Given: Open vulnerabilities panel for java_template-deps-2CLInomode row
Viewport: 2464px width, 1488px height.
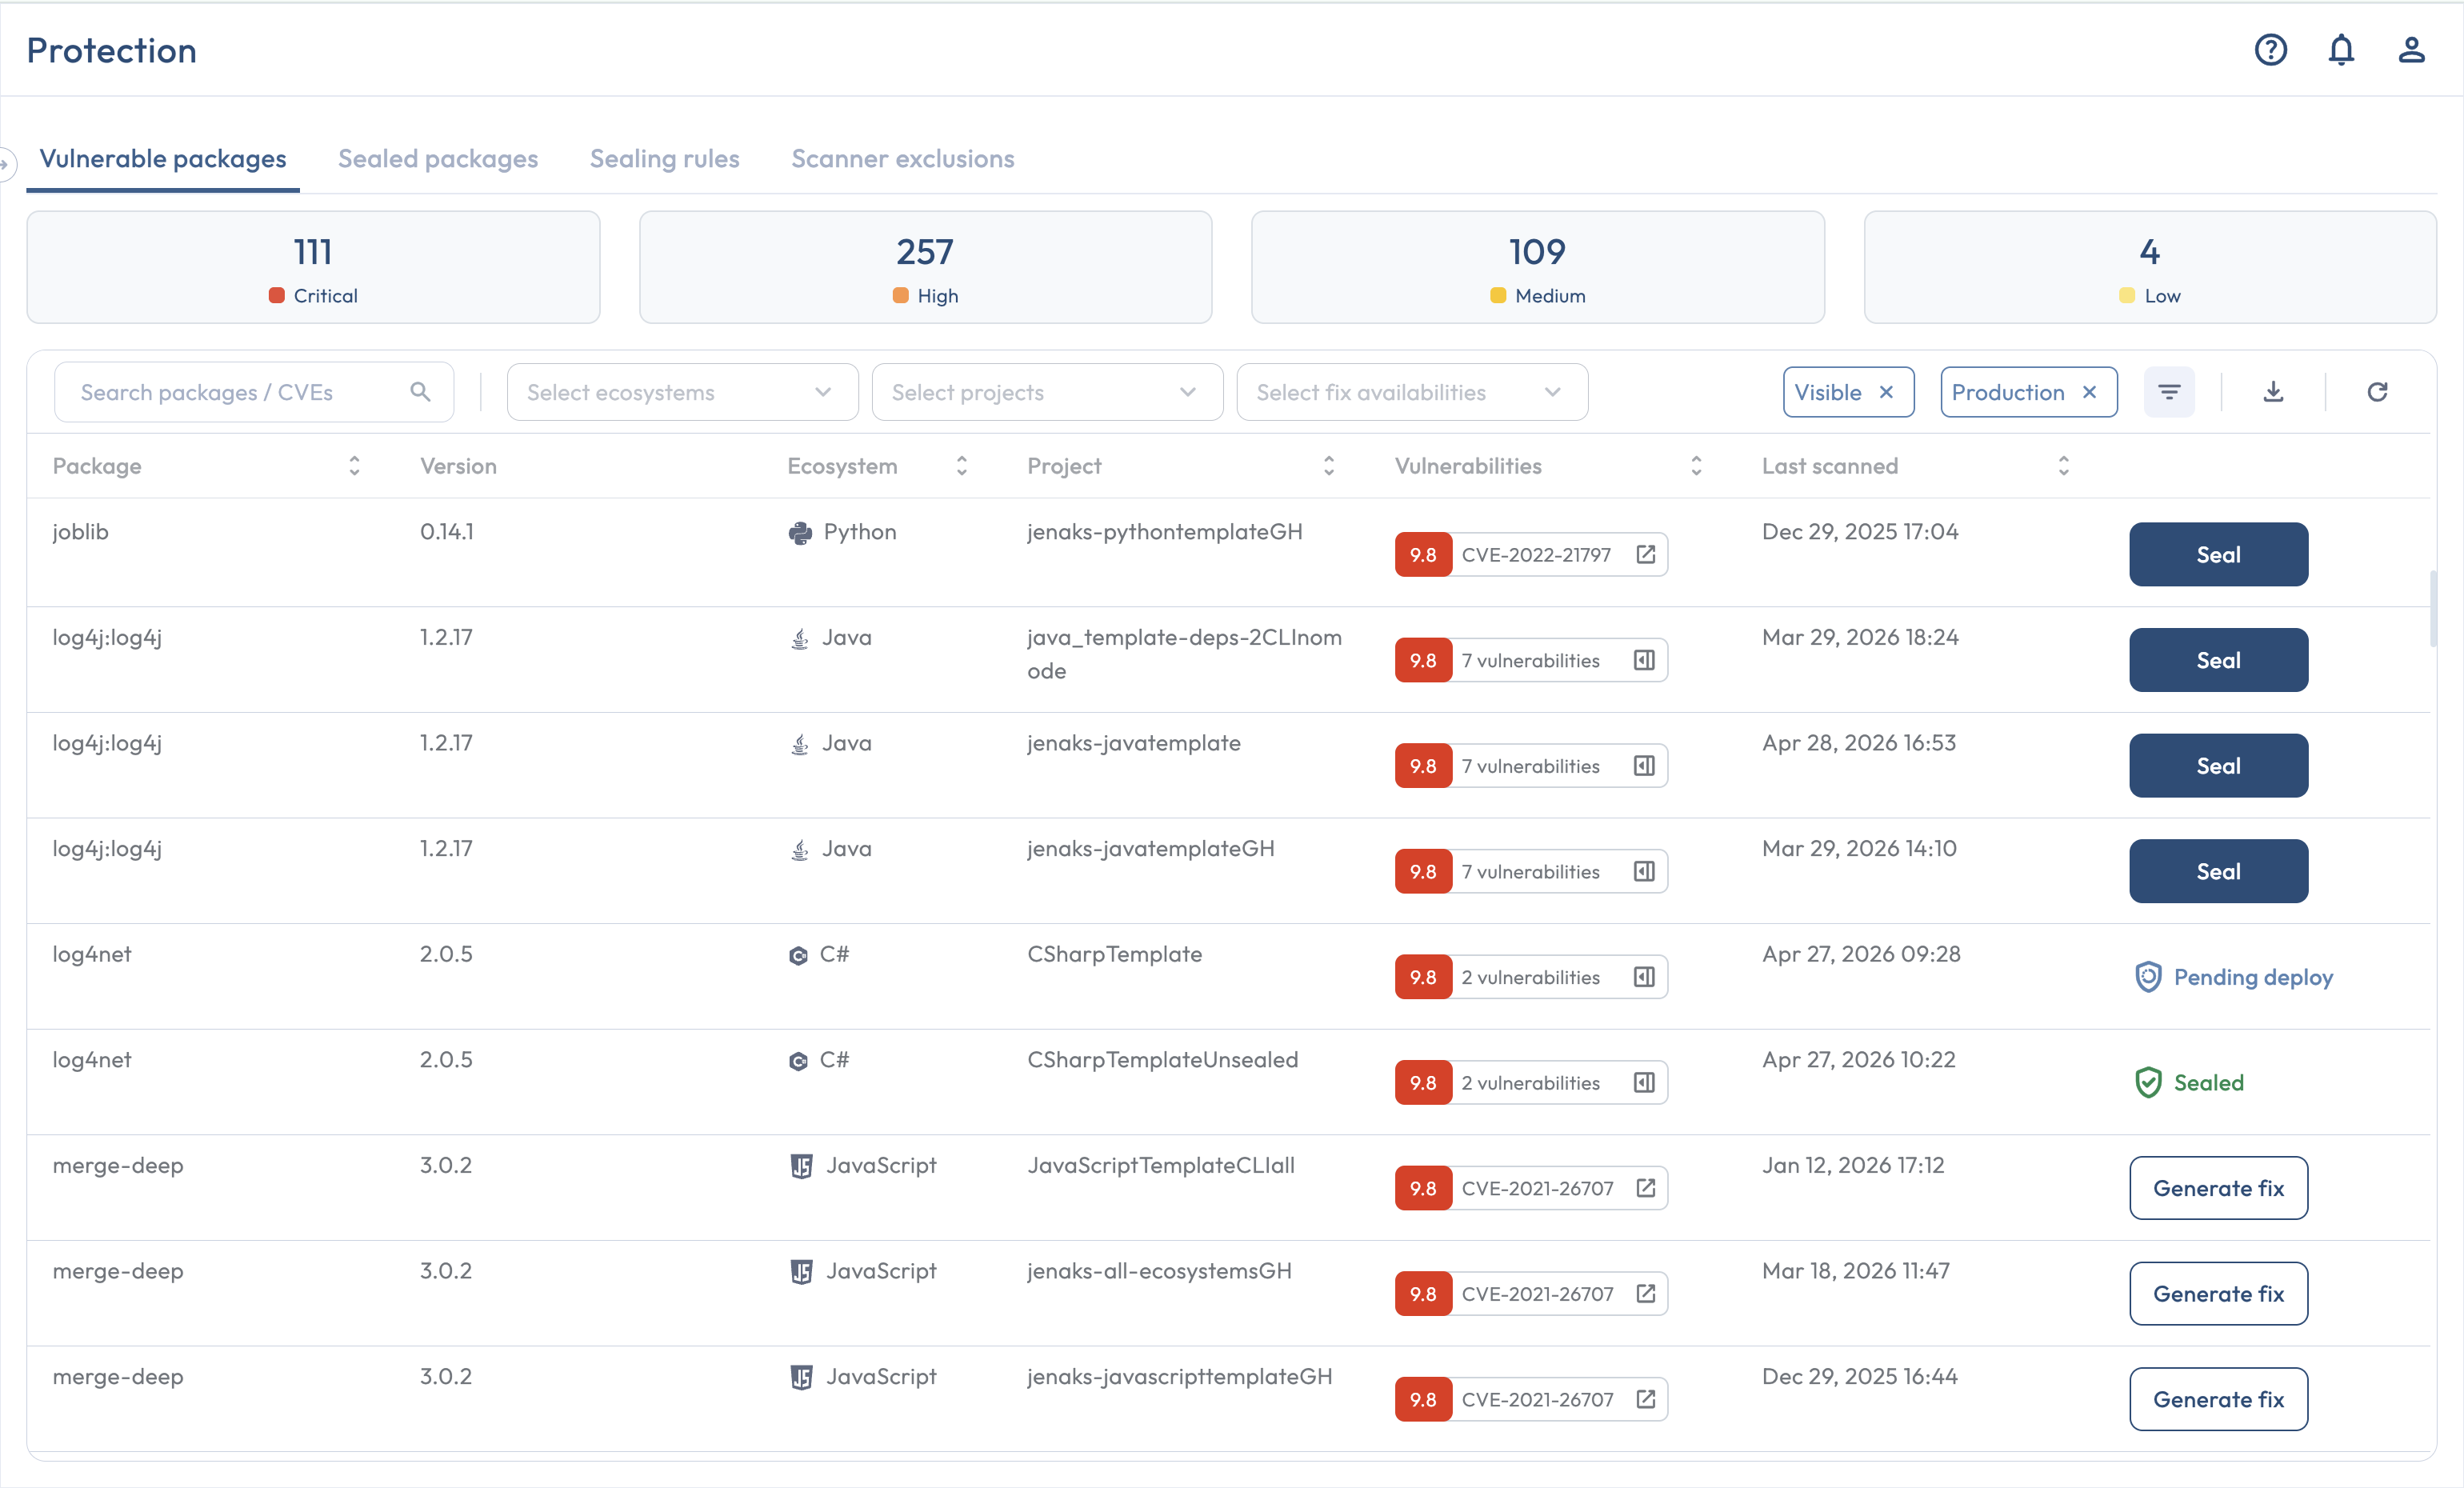Looking at the screenshot, I should [1644, 660].
